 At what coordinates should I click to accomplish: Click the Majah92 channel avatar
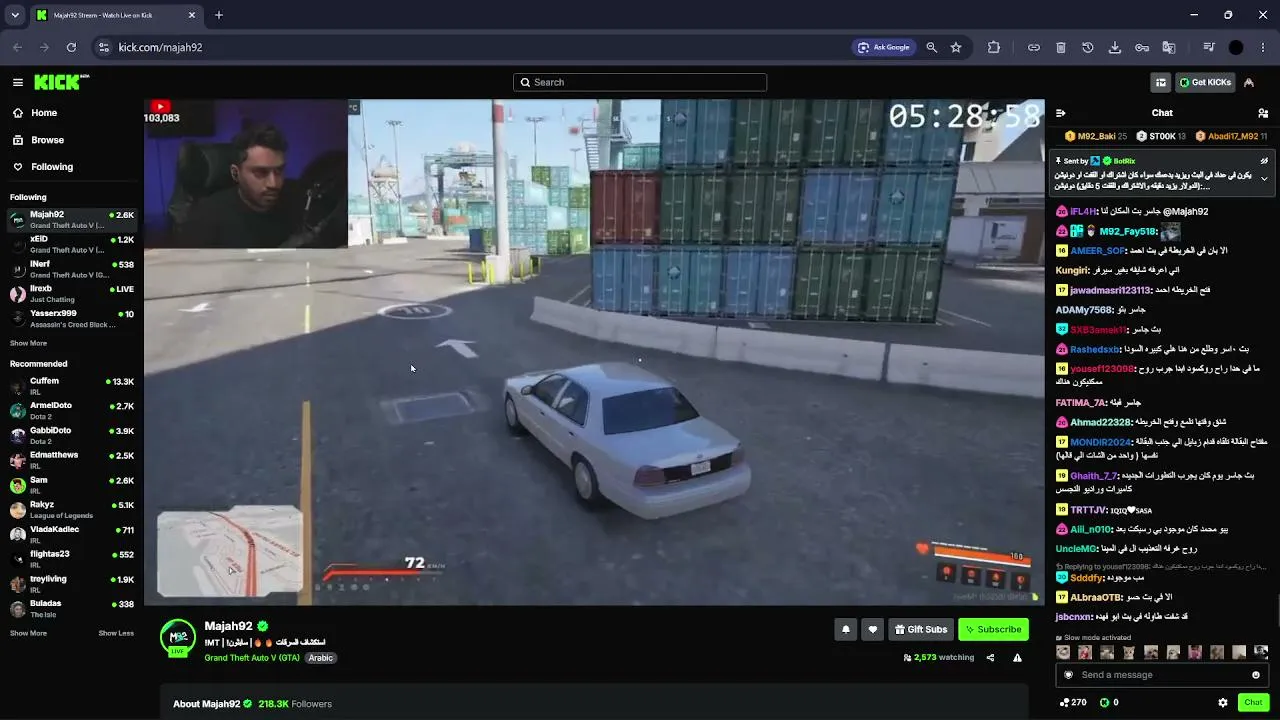point(178,637)
